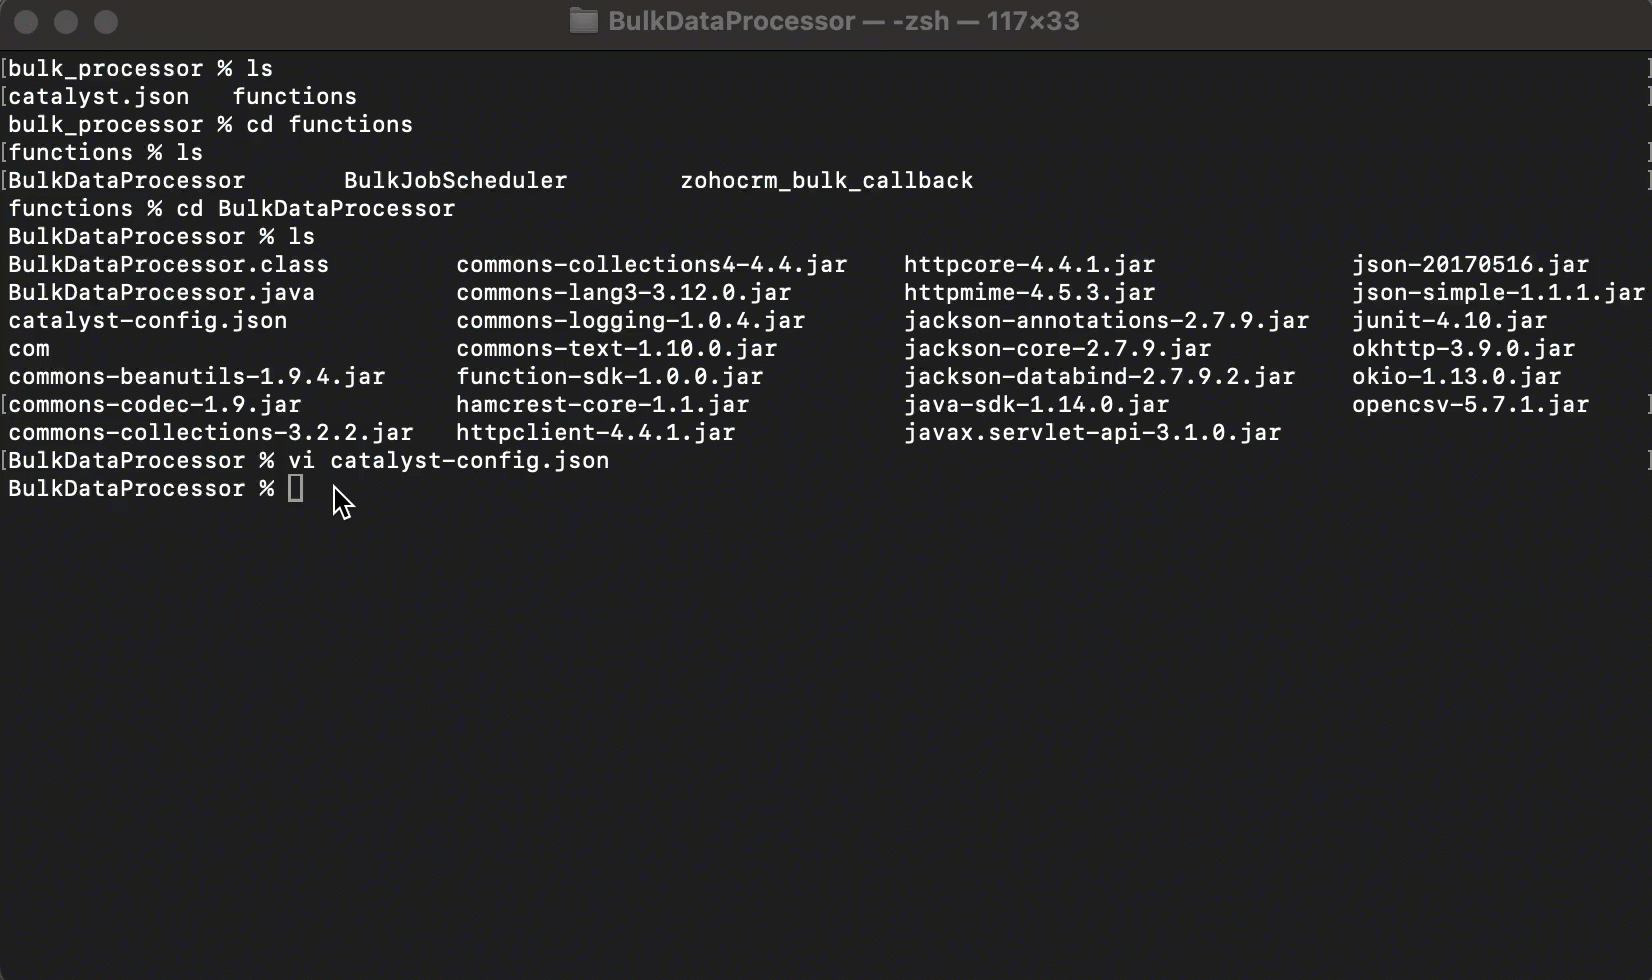Click the BulkJobScheduler directory name
This screenshot has width=1652, height=980.
(455, 181)
